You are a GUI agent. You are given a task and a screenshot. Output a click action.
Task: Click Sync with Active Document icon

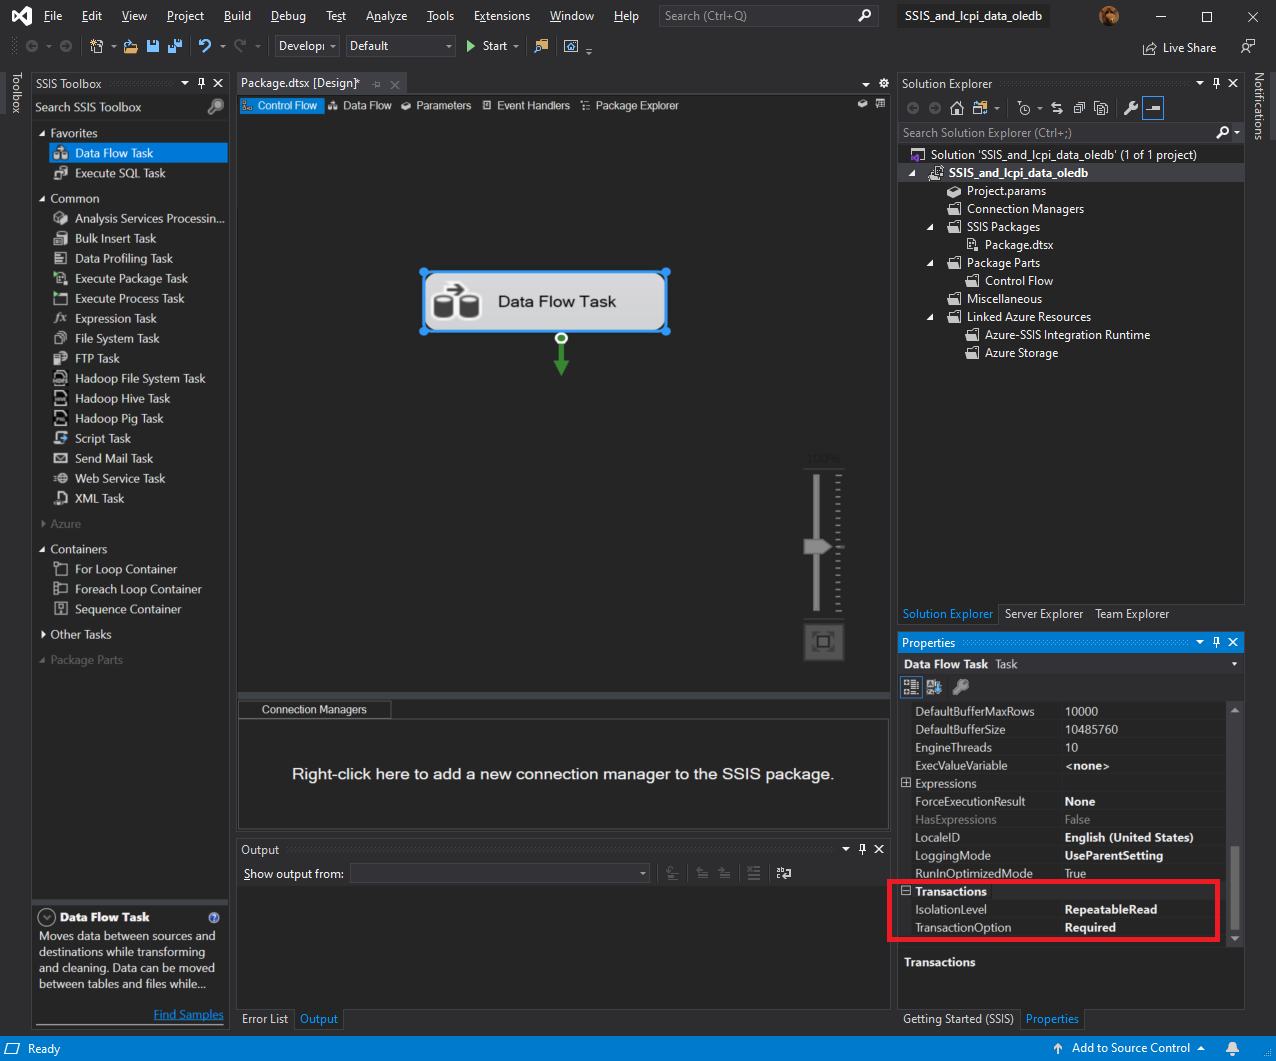click(1057, 108)
